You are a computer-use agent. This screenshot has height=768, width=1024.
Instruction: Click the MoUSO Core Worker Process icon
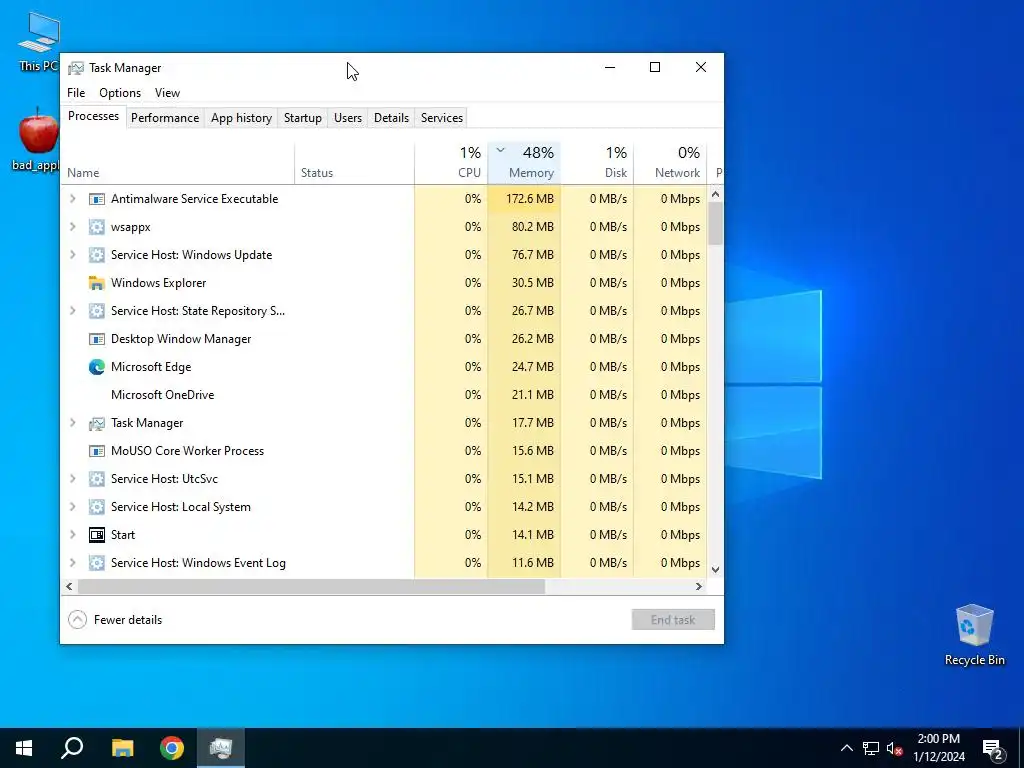click(x=97, y=451)
